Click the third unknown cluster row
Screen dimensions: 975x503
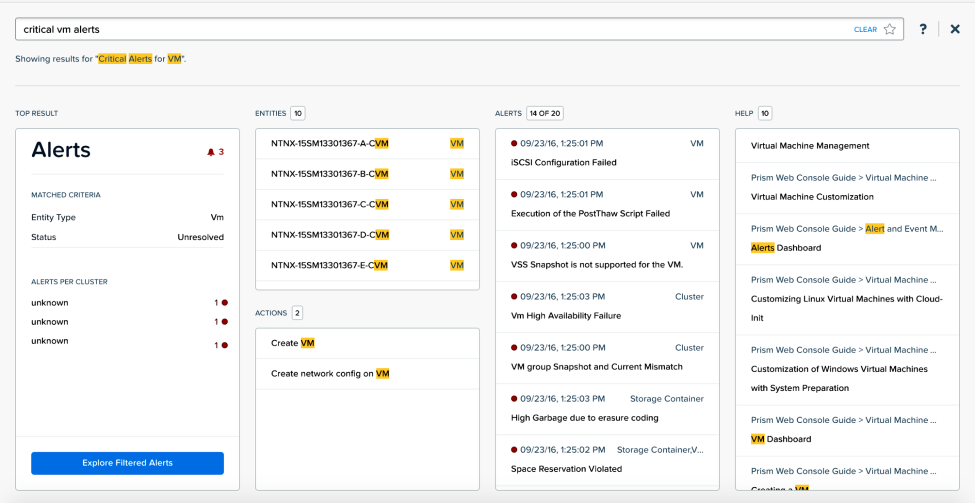(129, 342)
